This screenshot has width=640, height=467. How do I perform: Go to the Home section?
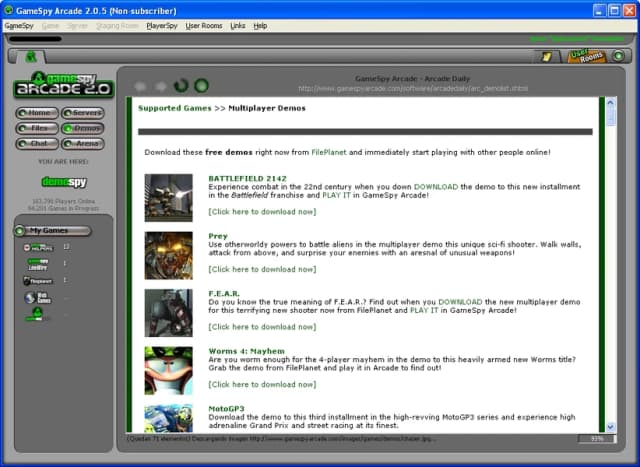(x=37, y=113)
